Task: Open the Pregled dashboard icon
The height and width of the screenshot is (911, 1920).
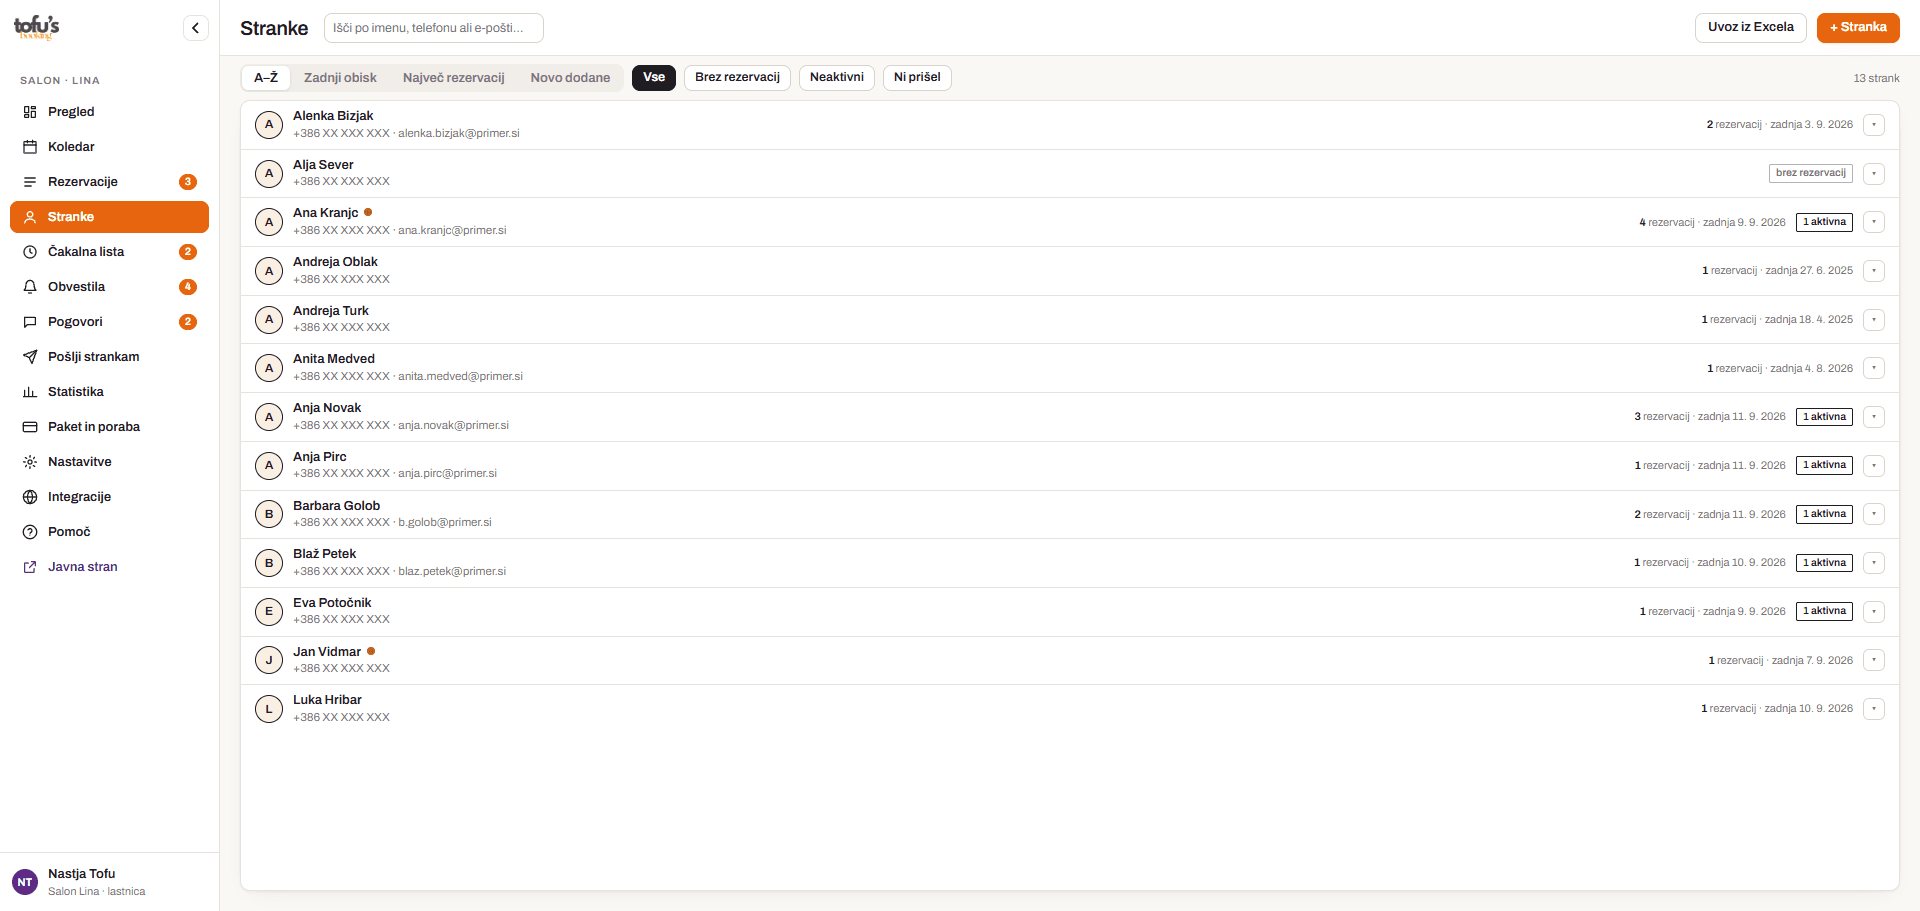Action: (30, 112)
